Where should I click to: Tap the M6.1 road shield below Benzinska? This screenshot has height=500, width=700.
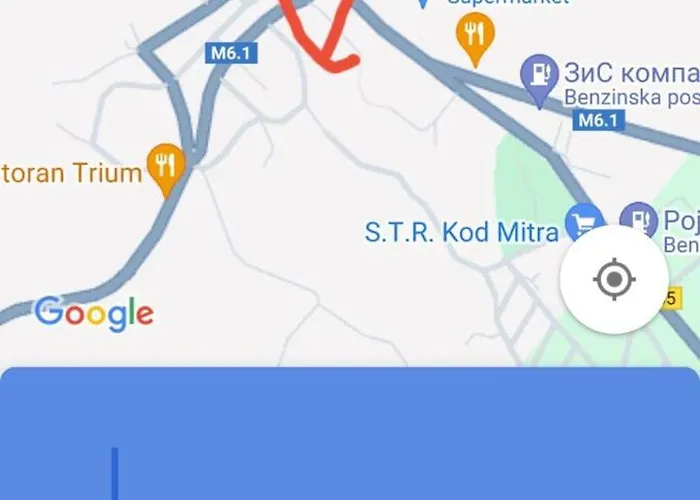[598, 120]
